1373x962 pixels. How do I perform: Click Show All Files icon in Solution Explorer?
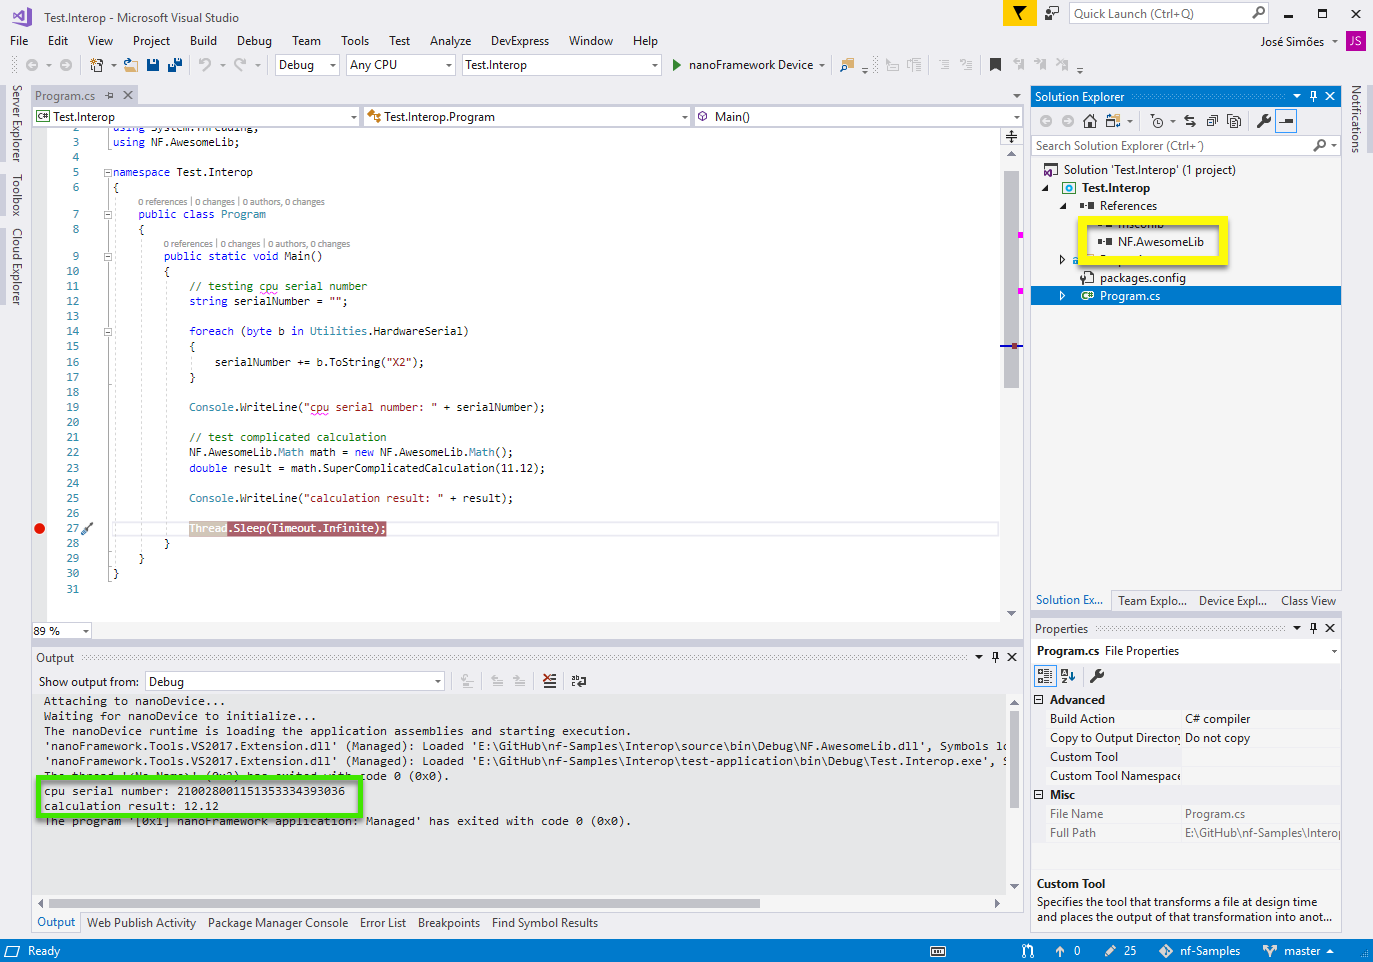point(1234,121)
